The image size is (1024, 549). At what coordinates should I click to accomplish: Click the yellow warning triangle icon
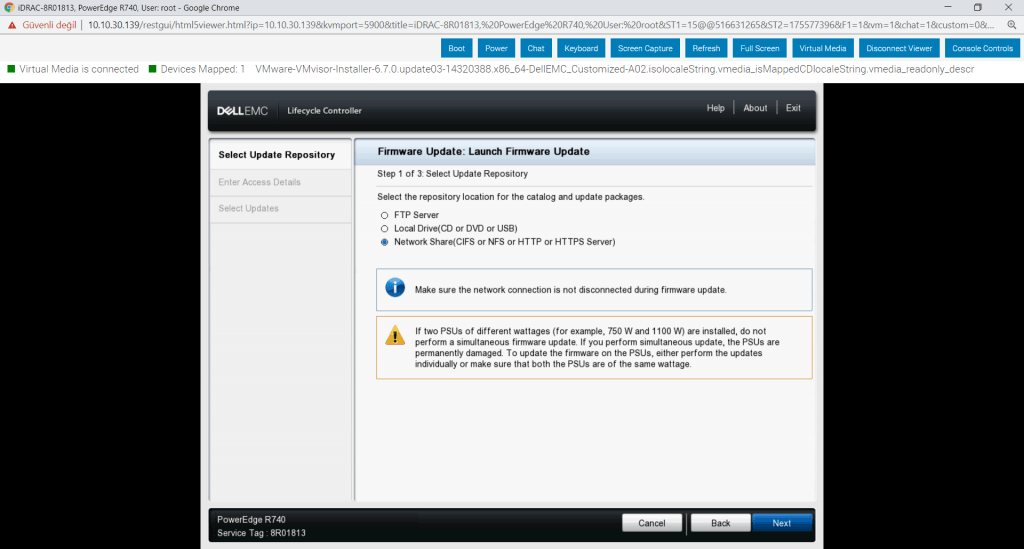(x=395, y=336)
